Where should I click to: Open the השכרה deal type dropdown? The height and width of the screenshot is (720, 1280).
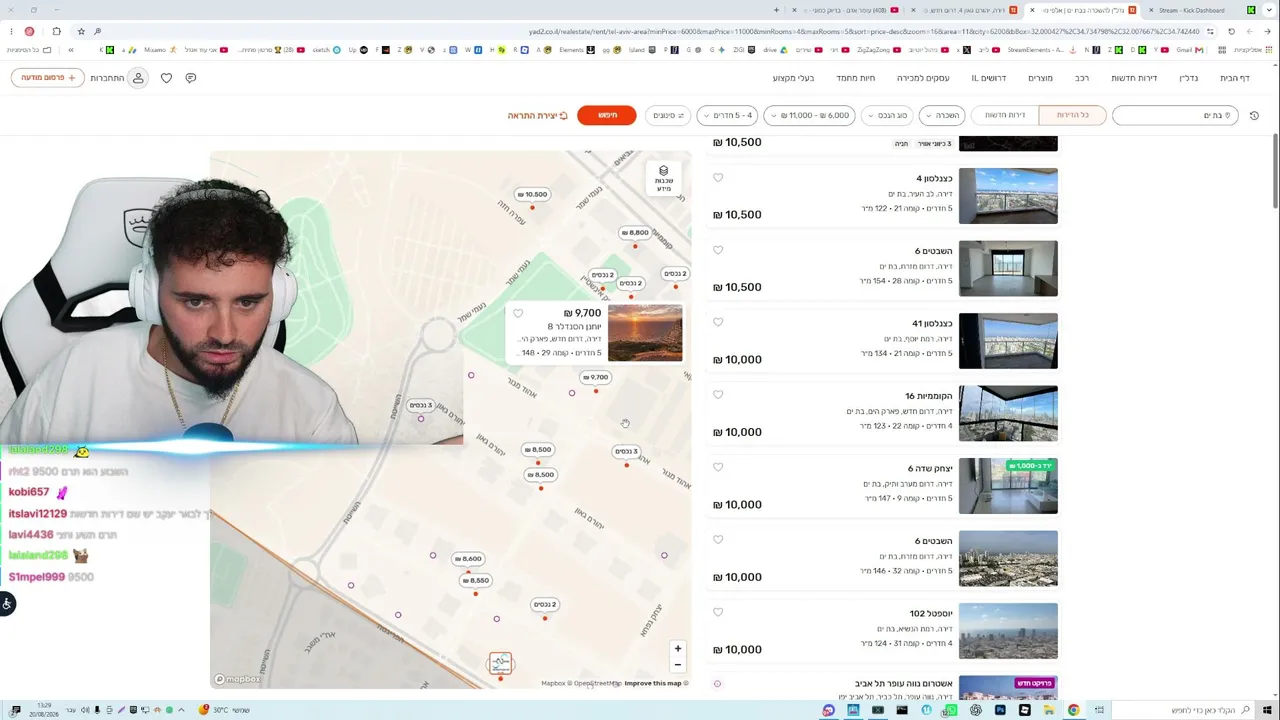[x=942, y=116]
